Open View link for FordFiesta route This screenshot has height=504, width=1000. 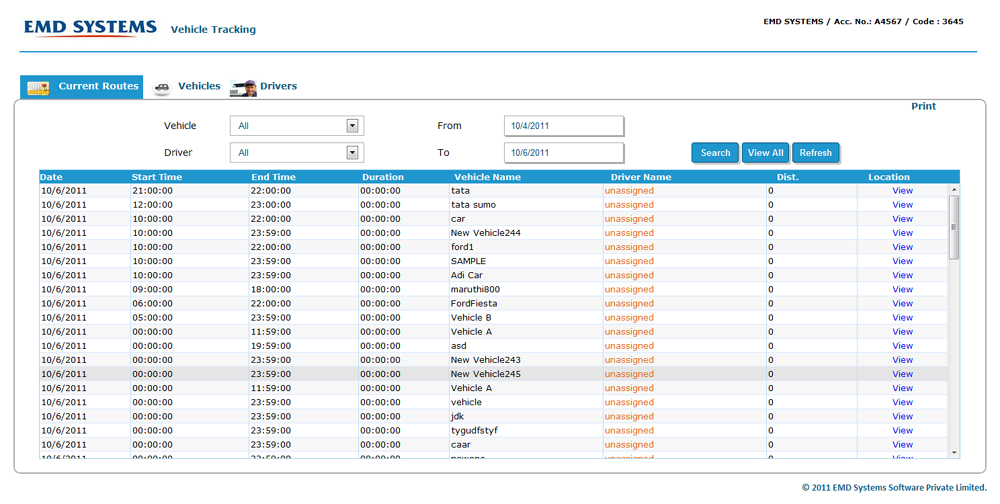tap(902, 304)
